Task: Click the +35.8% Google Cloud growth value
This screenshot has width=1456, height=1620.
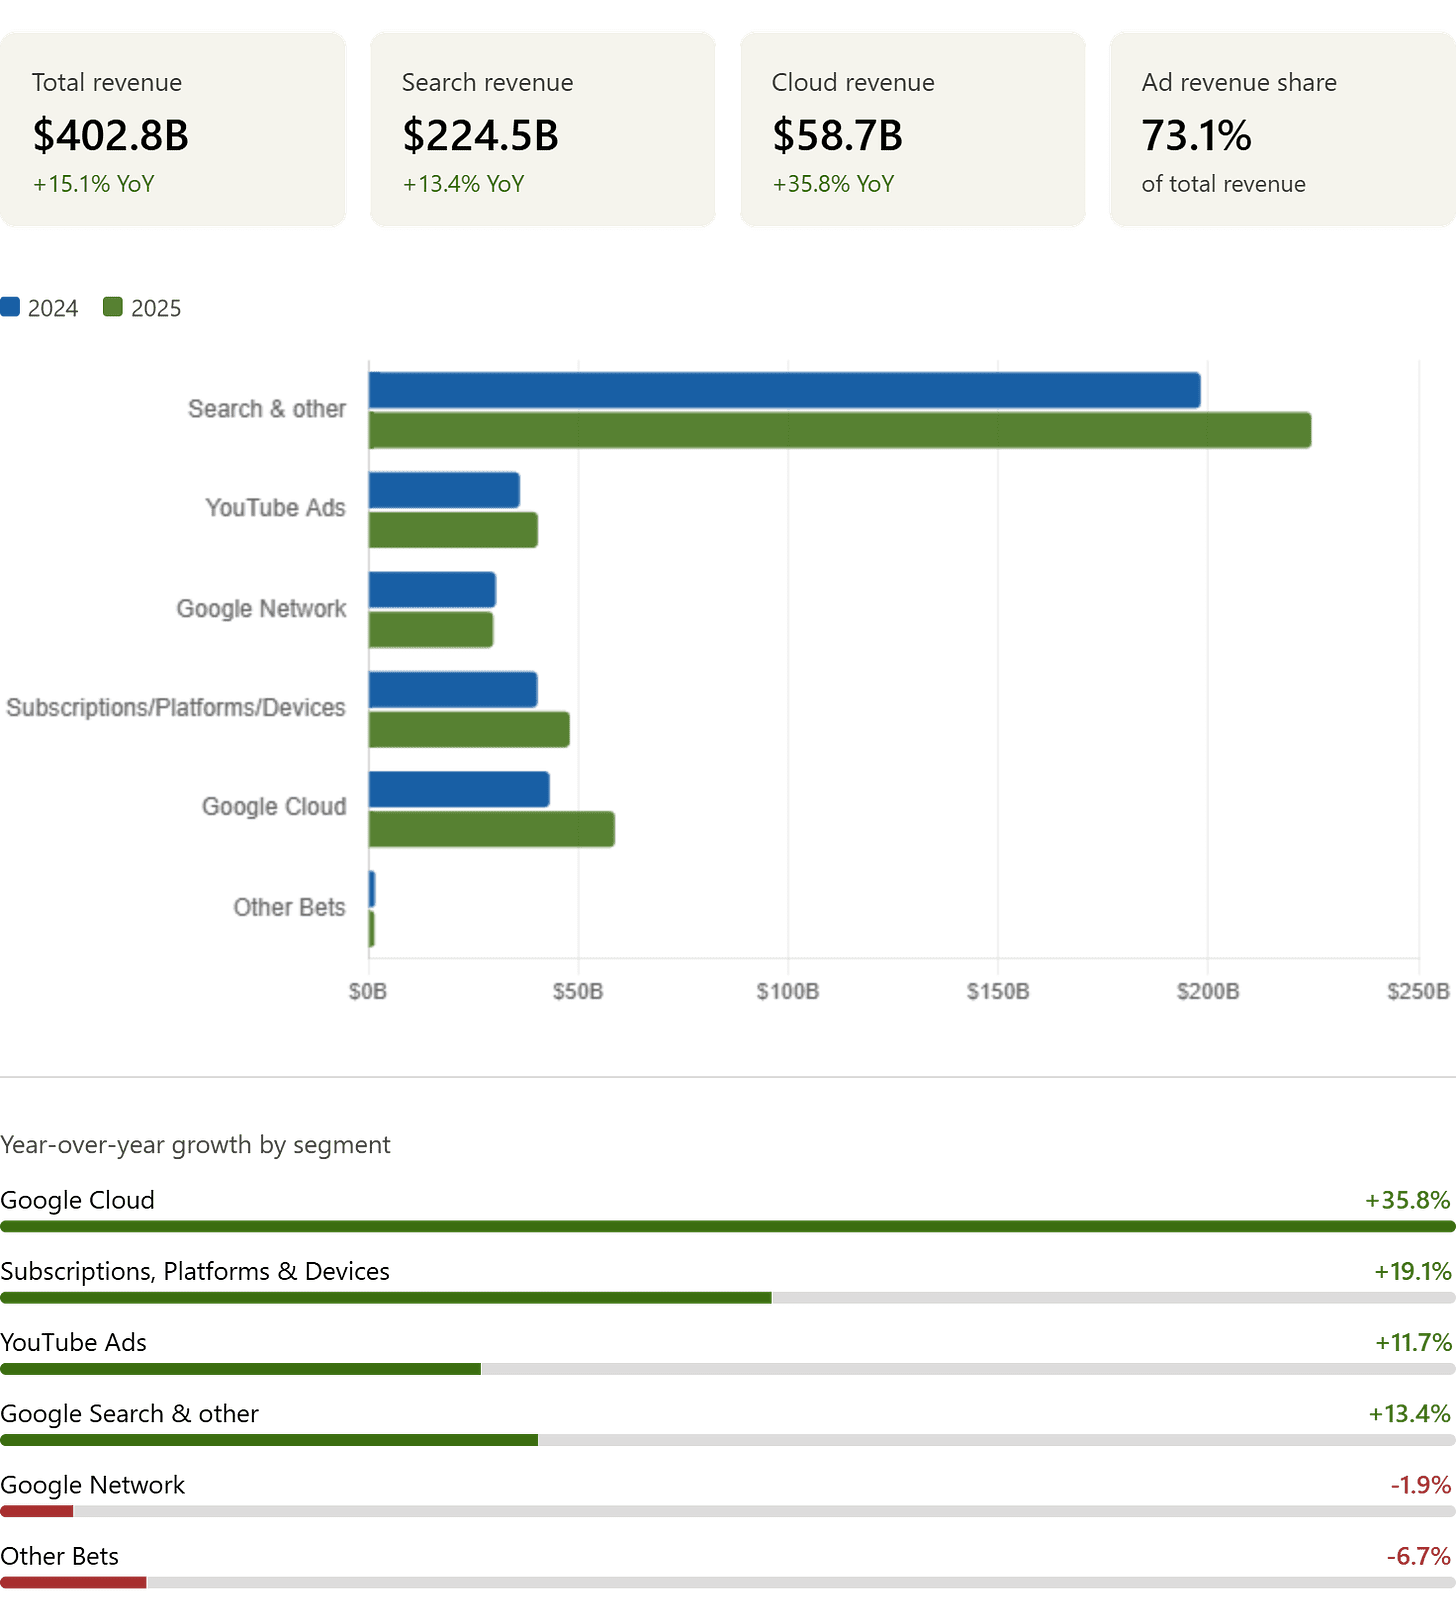Action: click(x=1408, y=1200)
